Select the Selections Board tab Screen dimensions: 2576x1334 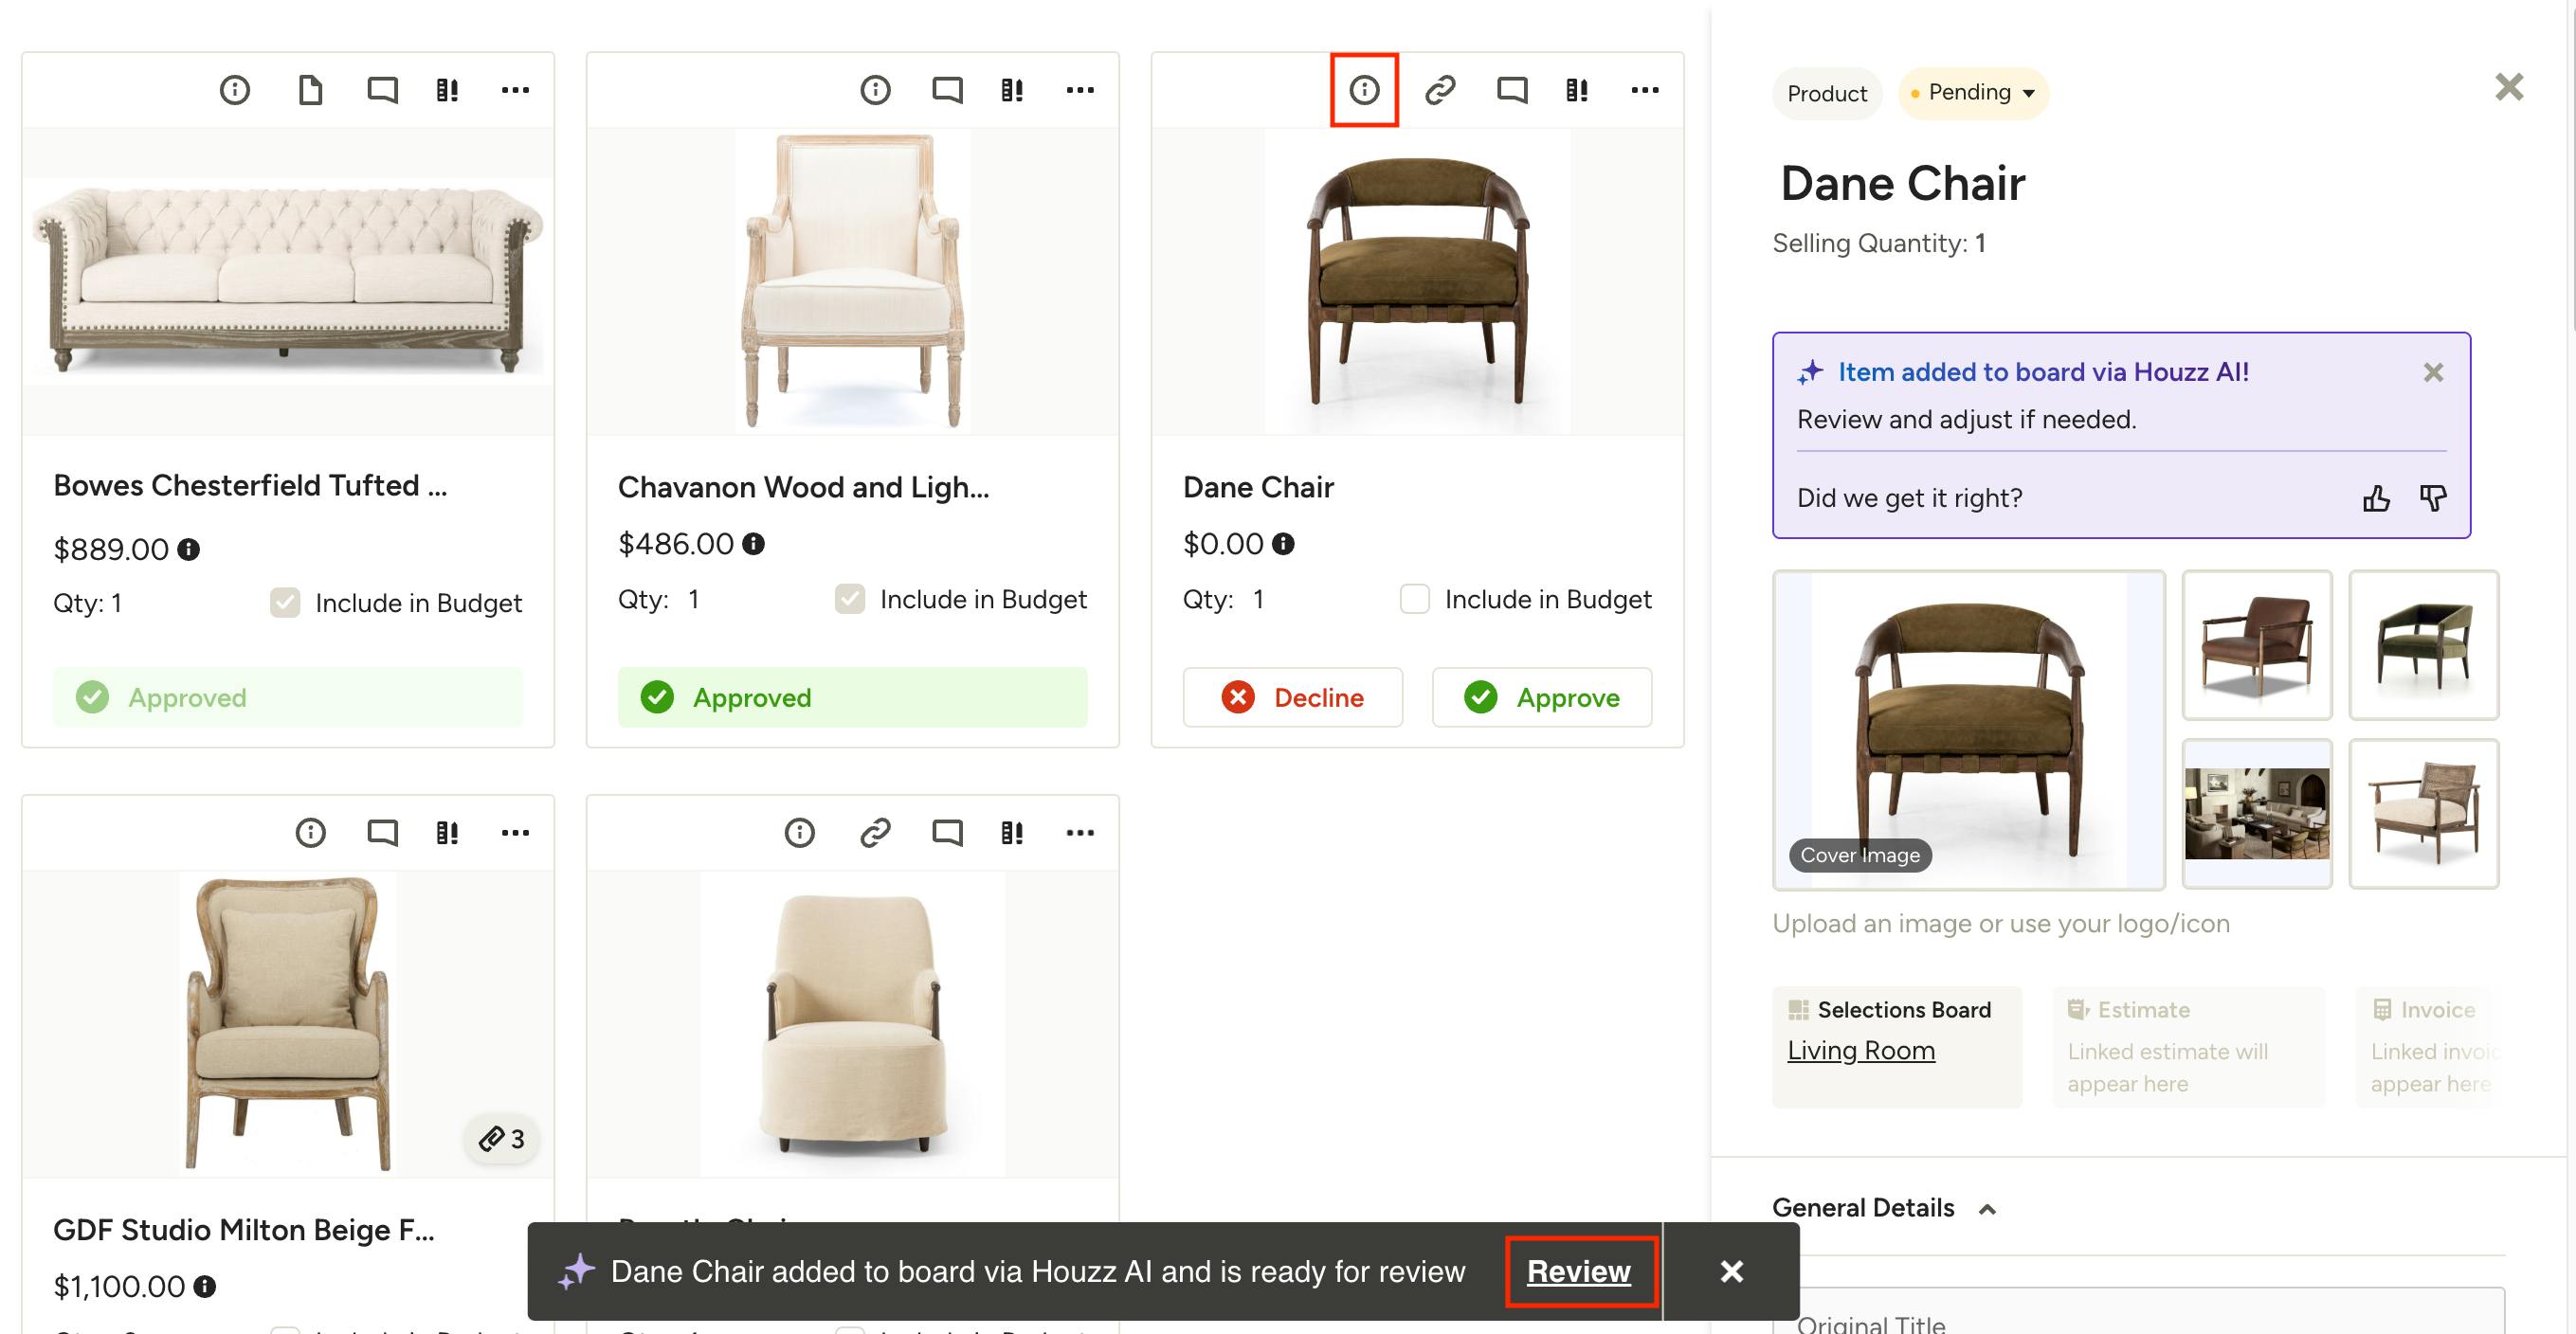(1896, 1047)
